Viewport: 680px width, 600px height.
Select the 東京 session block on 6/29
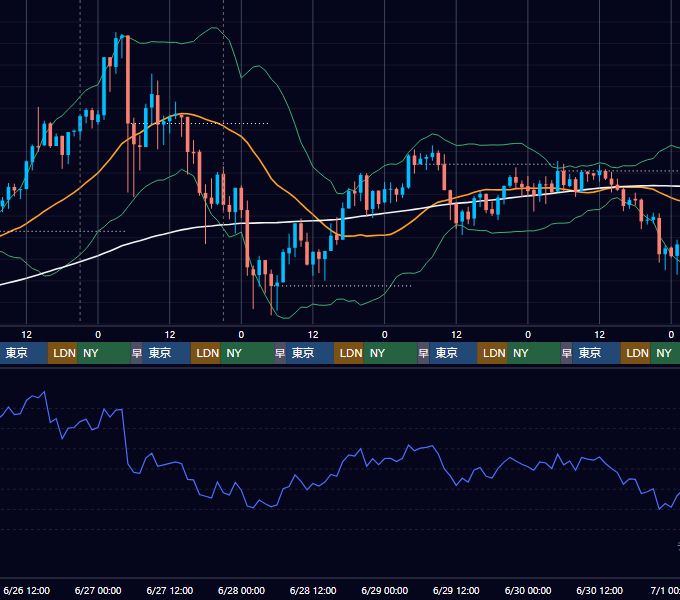click(453, 353)
